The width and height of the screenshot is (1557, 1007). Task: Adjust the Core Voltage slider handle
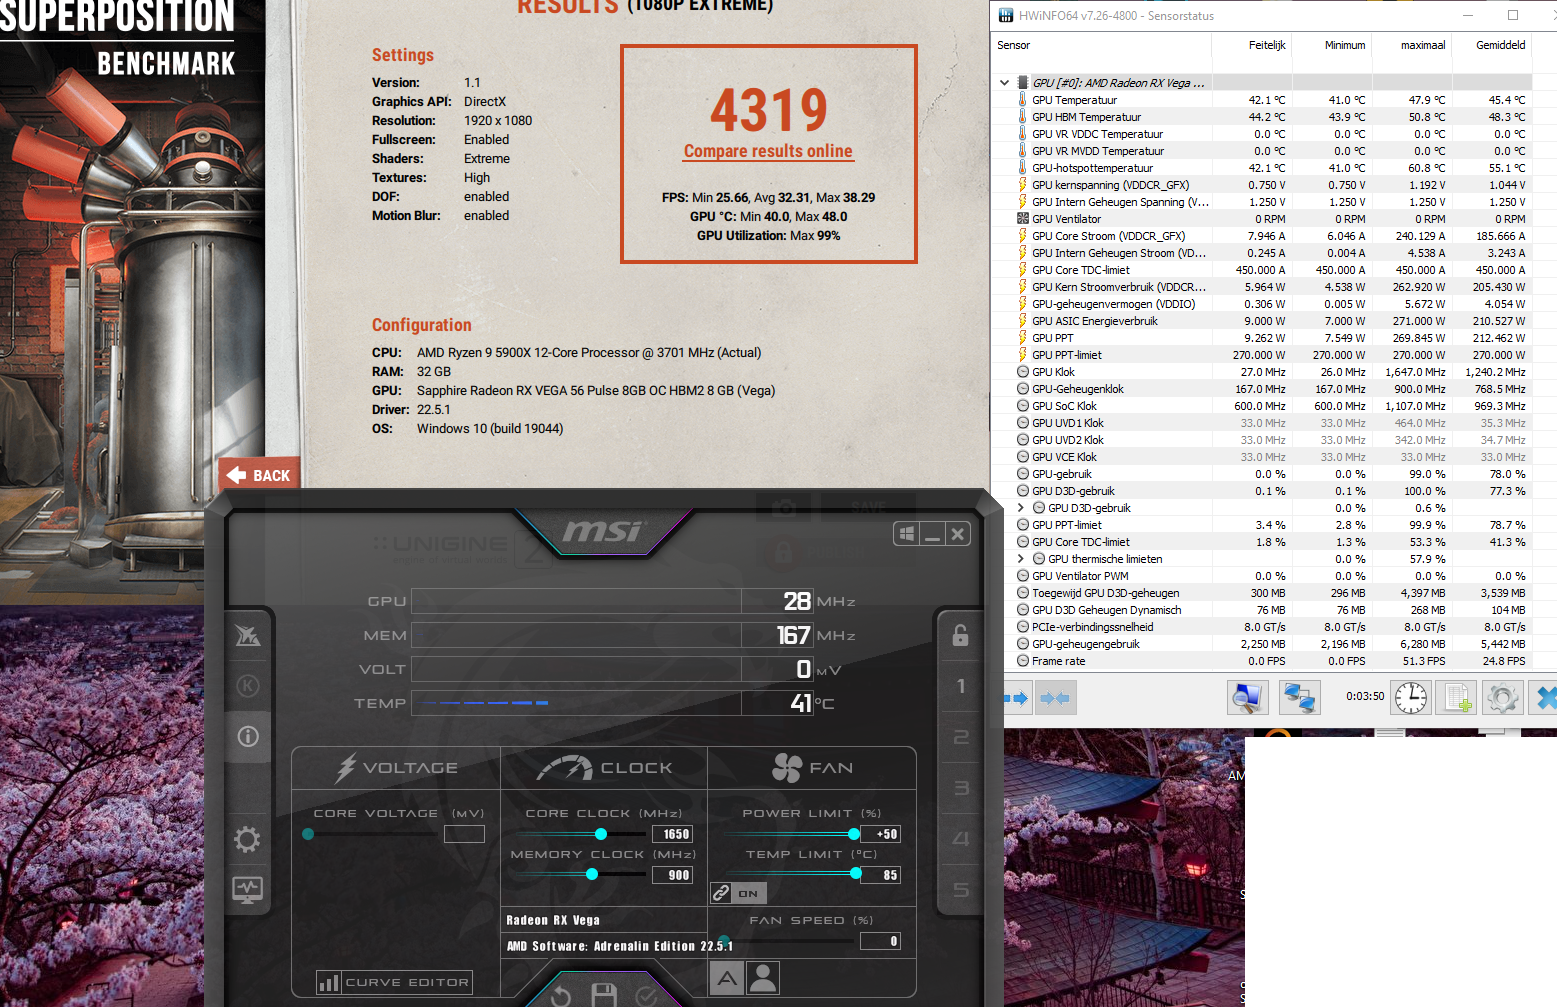308,834
